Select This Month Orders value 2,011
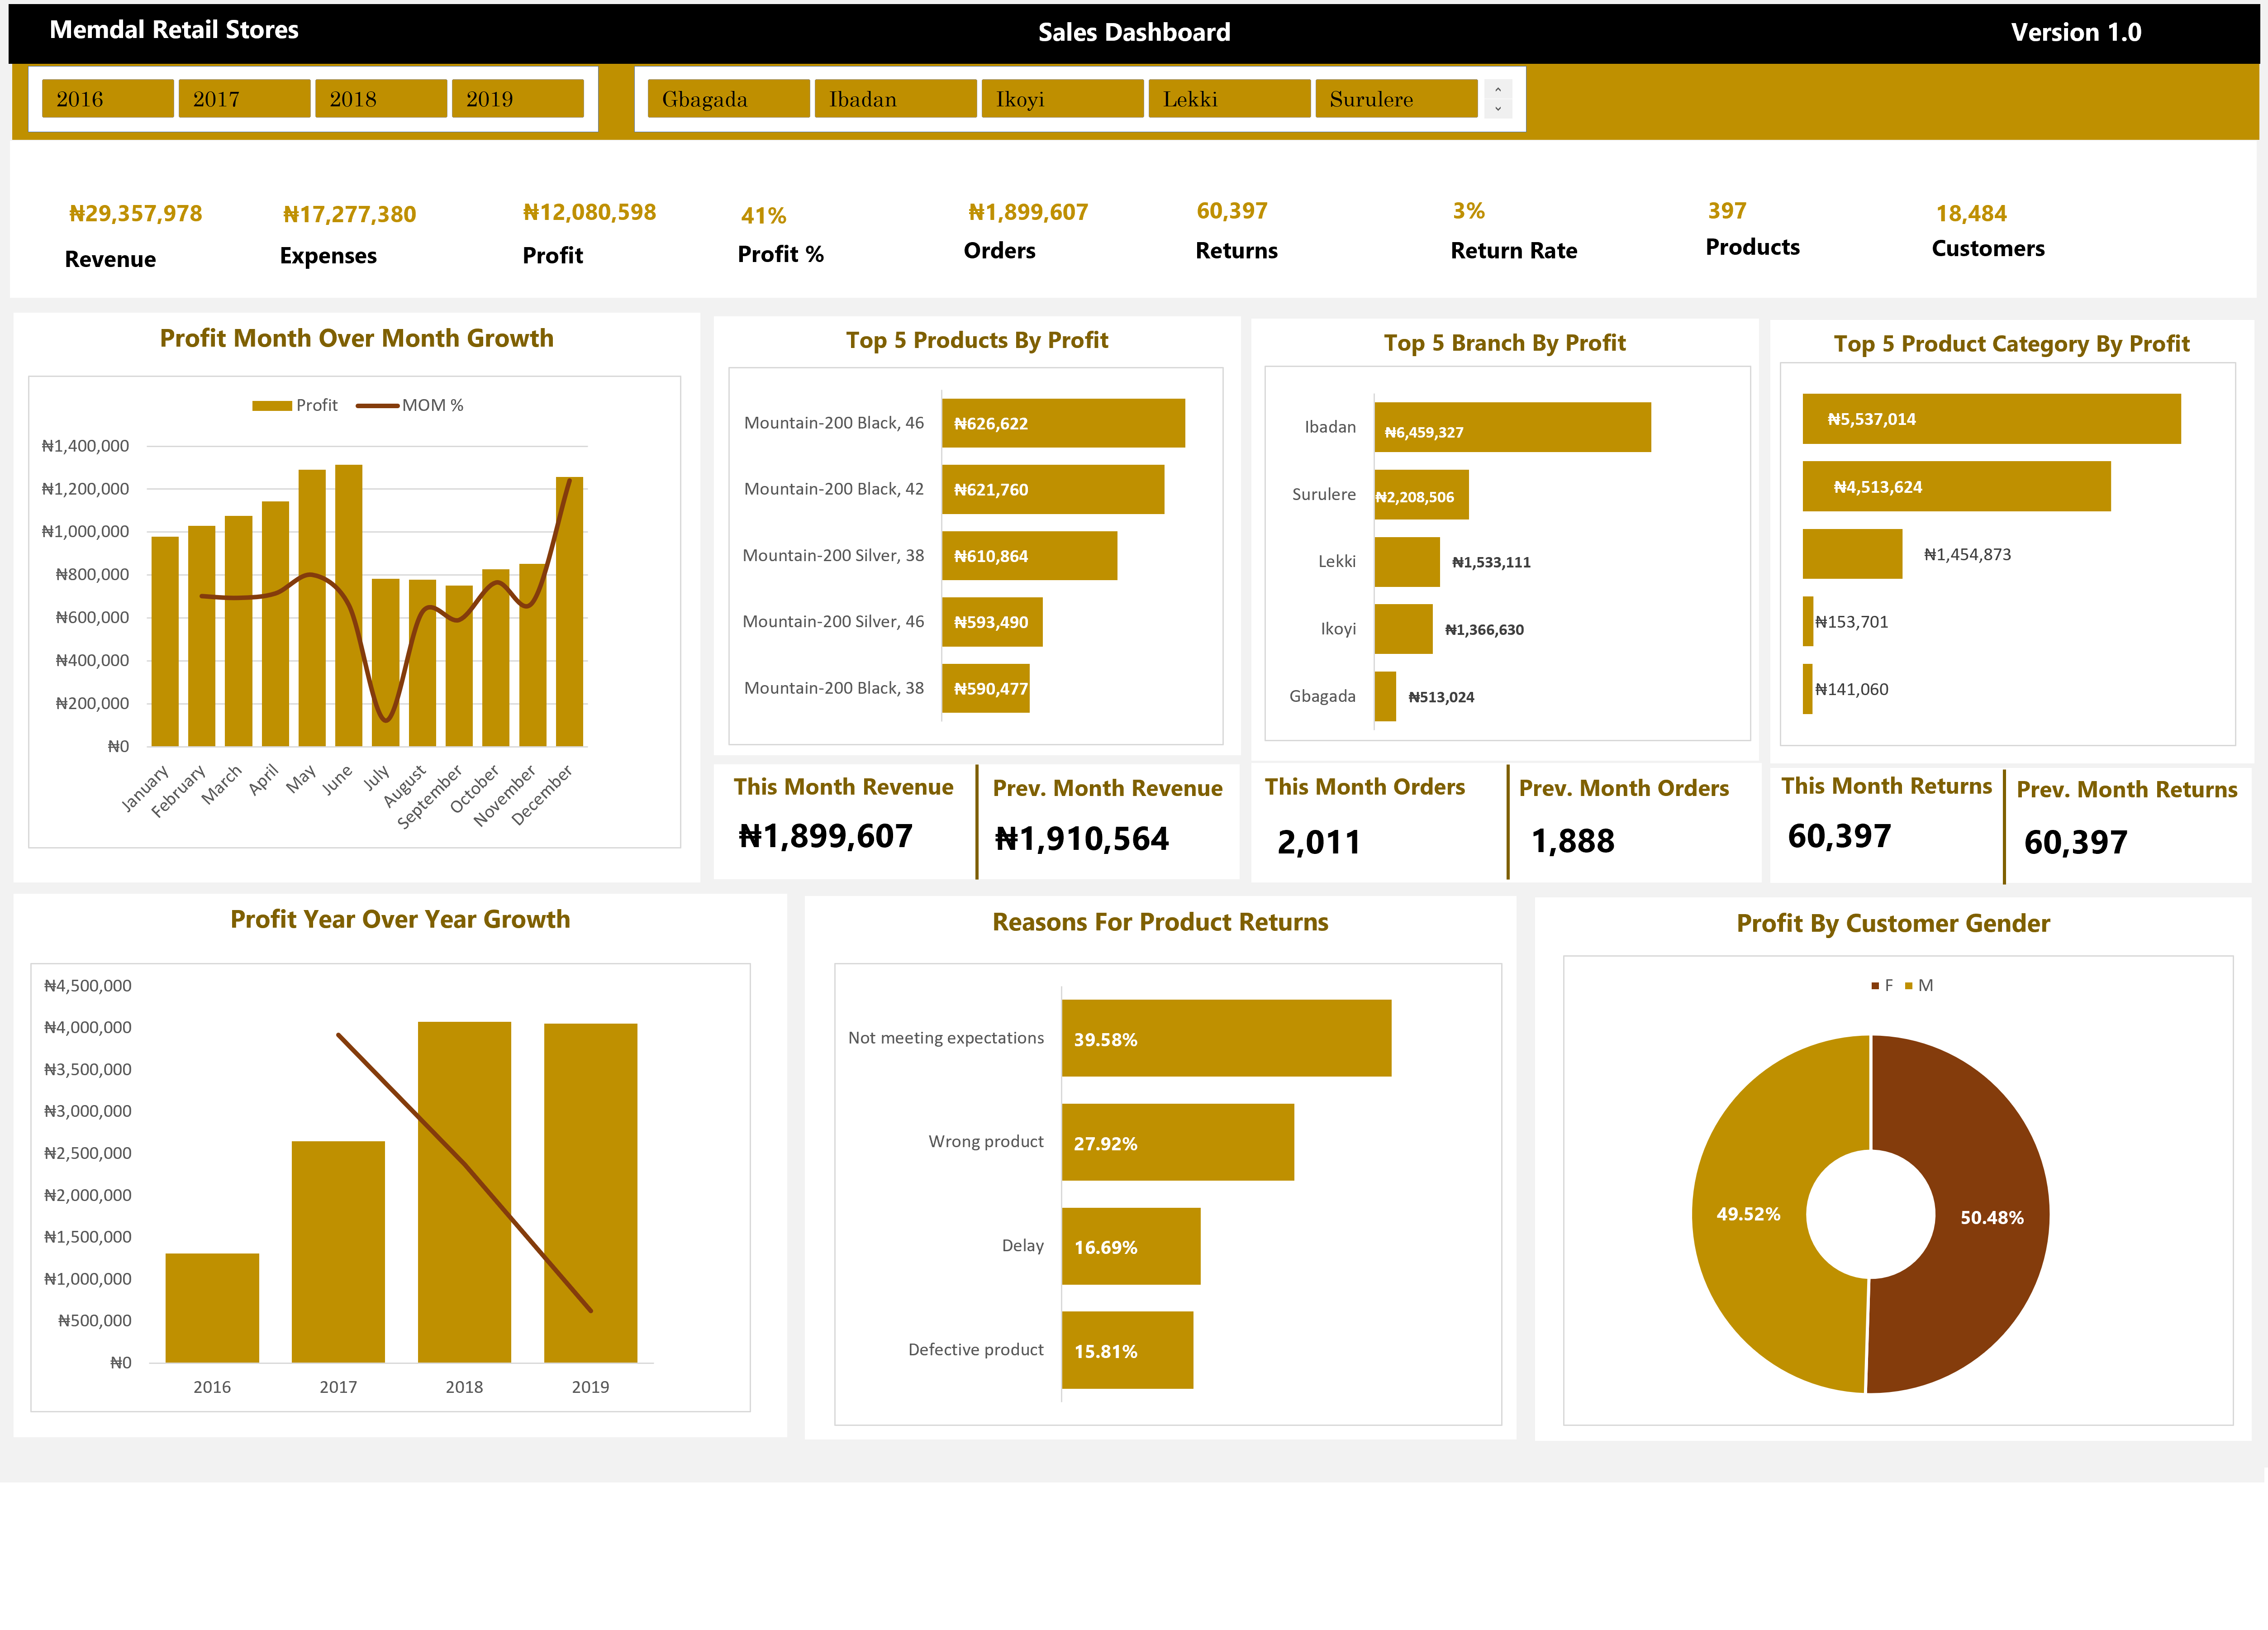Image resolution: width=2268 pixels, height=1630 pixels. coord(1319,842)
